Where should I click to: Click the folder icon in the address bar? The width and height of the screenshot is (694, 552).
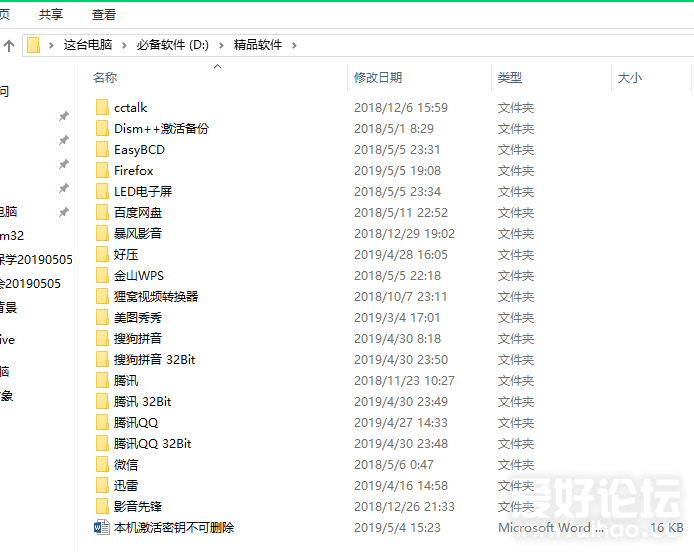(x=34, y=45)
